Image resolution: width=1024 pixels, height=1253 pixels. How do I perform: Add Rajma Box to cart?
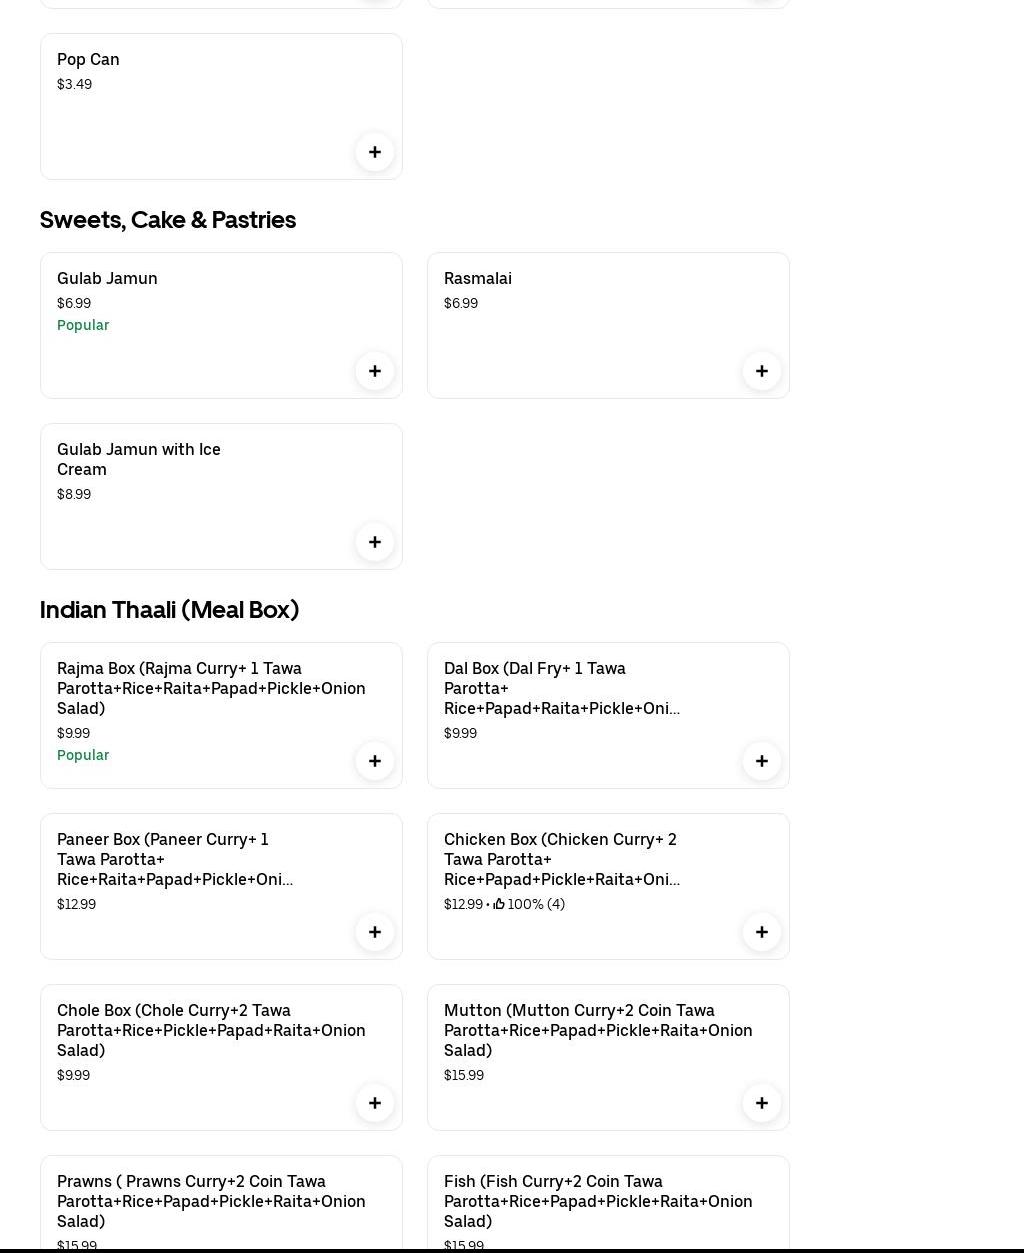(x=374, y=761)
